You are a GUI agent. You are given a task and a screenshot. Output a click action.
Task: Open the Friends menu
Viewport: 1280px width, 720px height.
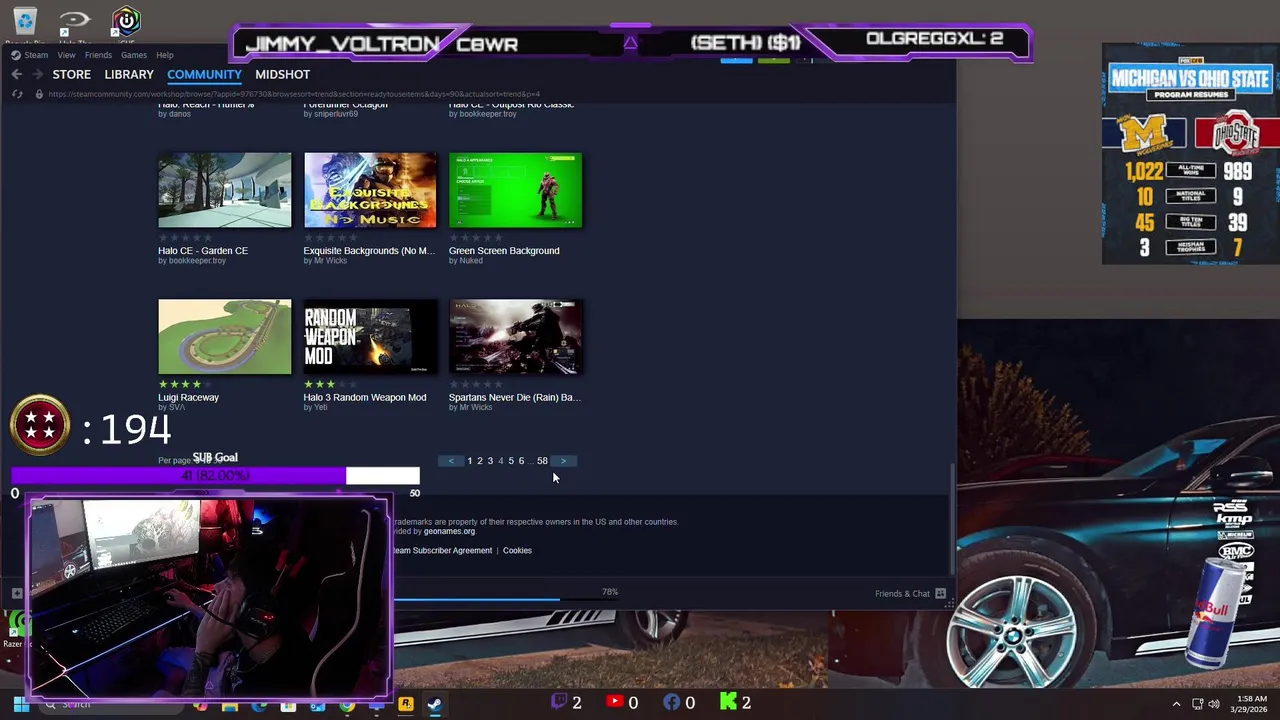[x=98, y=55]
